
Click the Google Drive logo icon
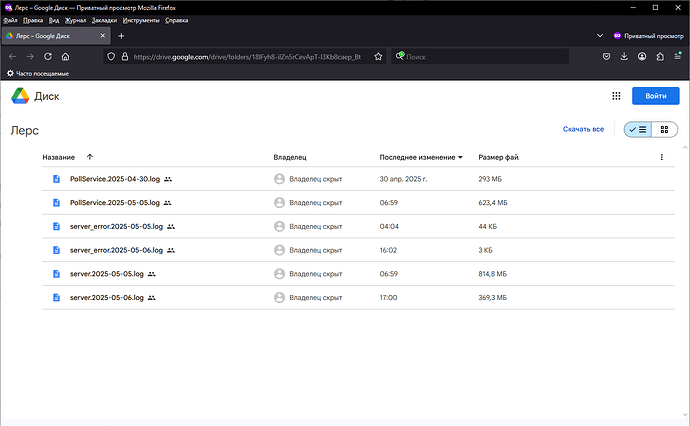click(20, 96)
